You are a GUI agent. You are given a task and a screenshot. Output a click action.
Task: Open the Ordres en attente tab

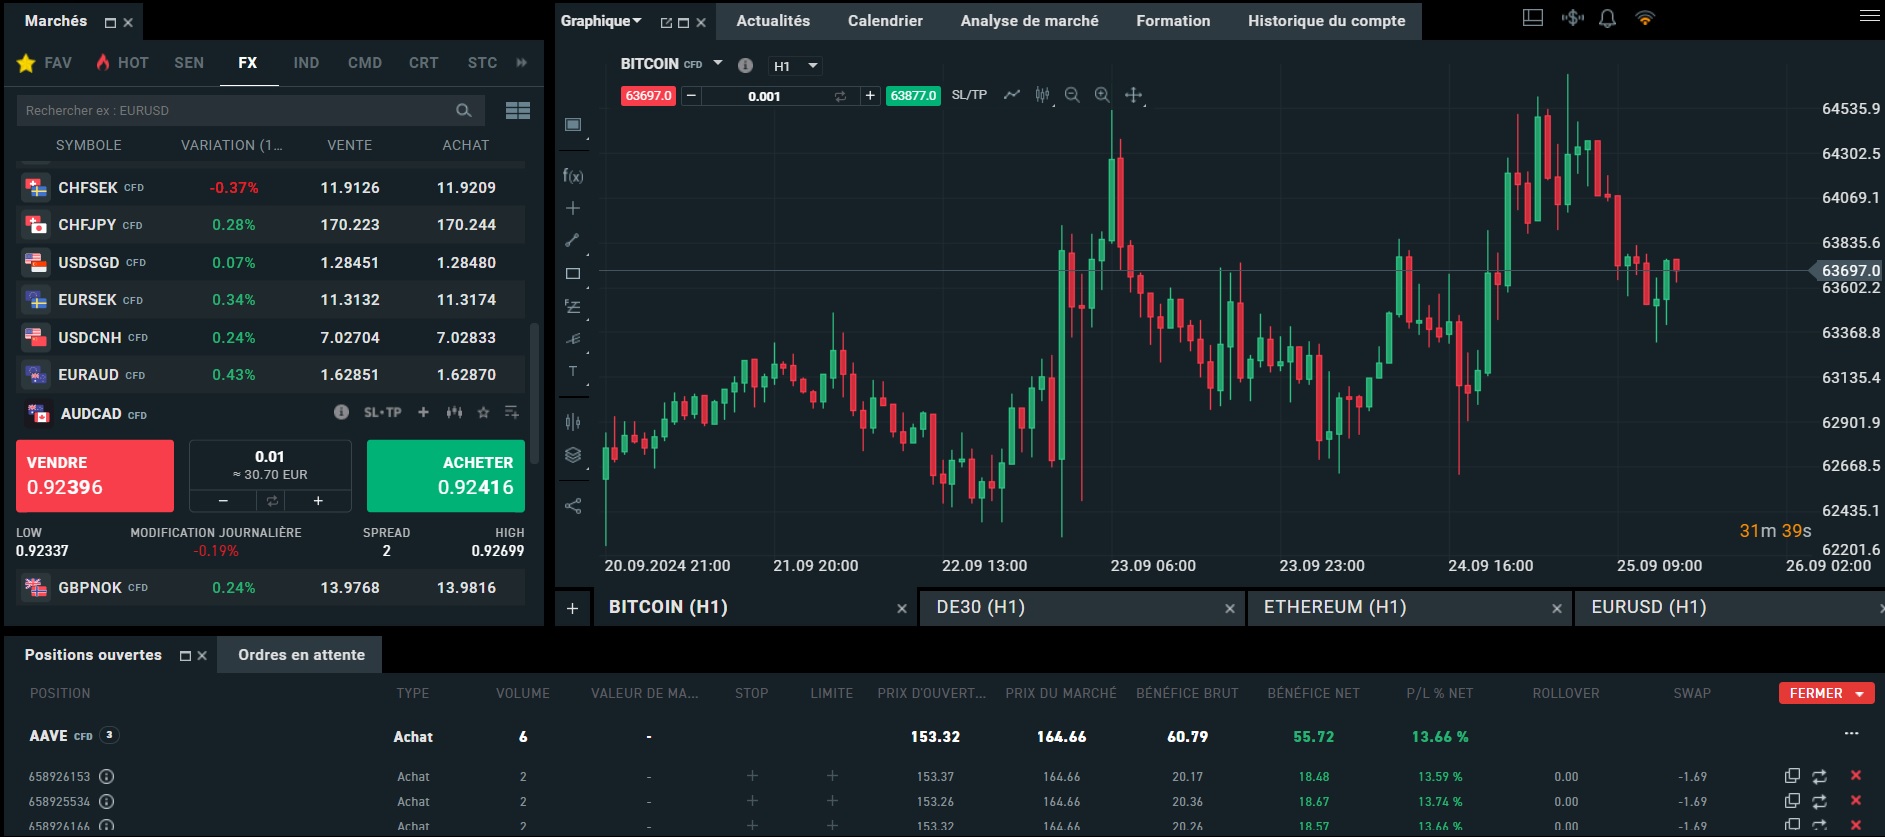pos(301,655)
